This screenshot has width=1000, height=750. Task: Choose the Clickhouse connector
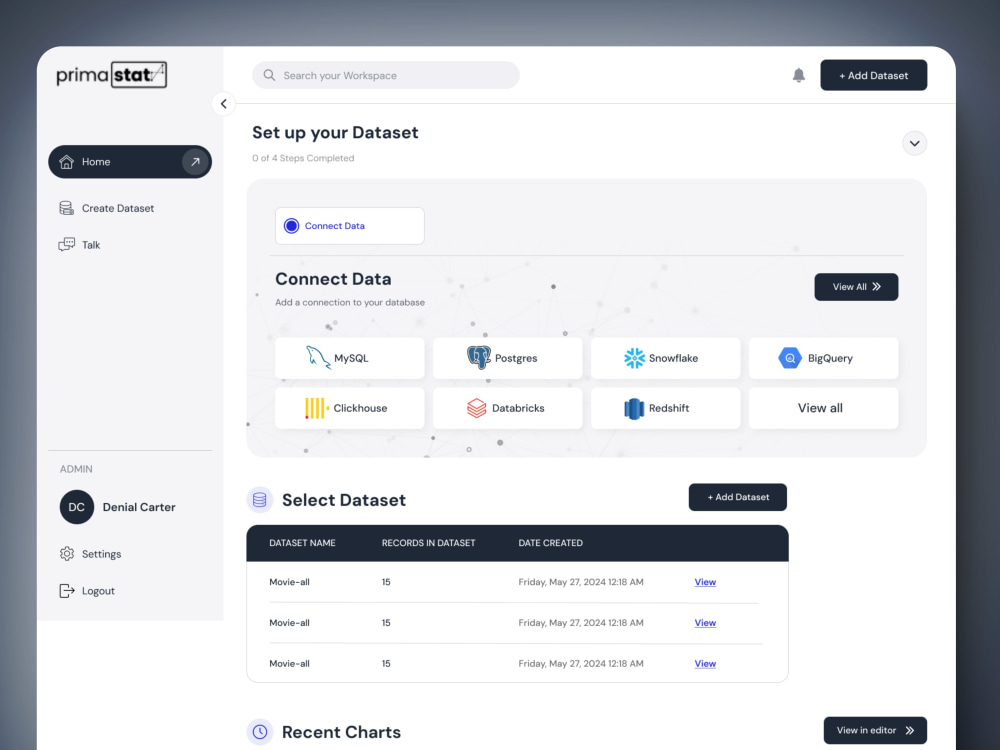pyautogui.click(x=349, y=408)
